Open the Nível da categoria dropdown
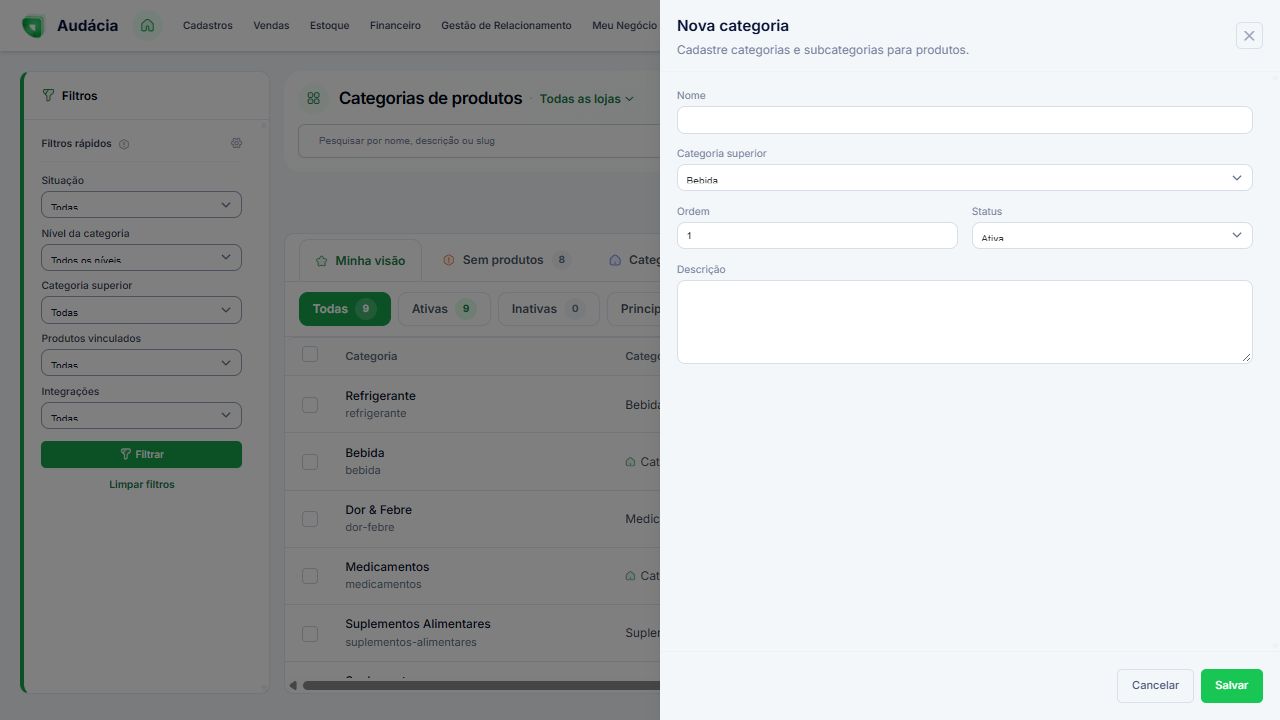The width and height of the screenshot is (1280, 720). click(x=141, y=257)
